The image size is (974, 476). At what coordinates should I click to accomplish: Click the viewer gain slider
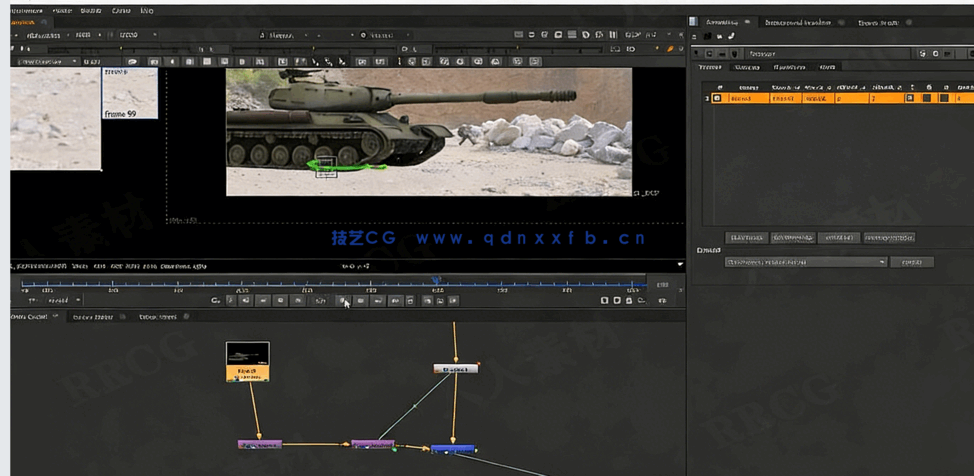(x=120, y=48)
